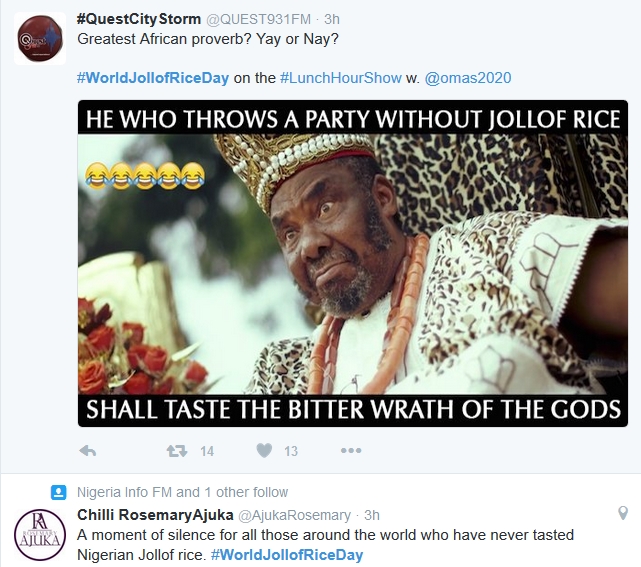This screenshot has width=641, height=567.
Task: Open the second tweet's 3h timestamp
Action: click(371, 515)
